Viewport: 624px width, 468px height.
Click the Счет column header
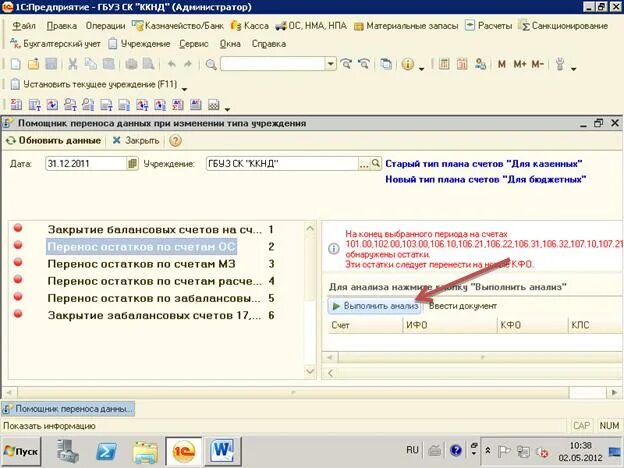pos(363,326)
